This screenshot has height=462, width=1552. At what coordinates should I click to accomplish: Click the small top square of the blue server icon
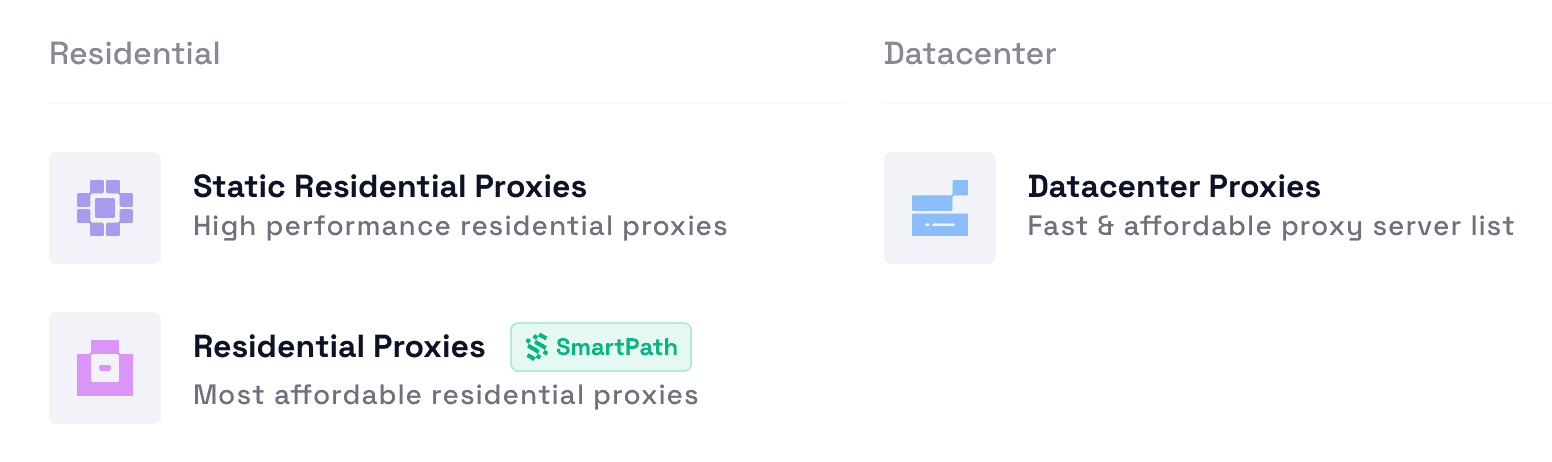[x=960, y=186]
